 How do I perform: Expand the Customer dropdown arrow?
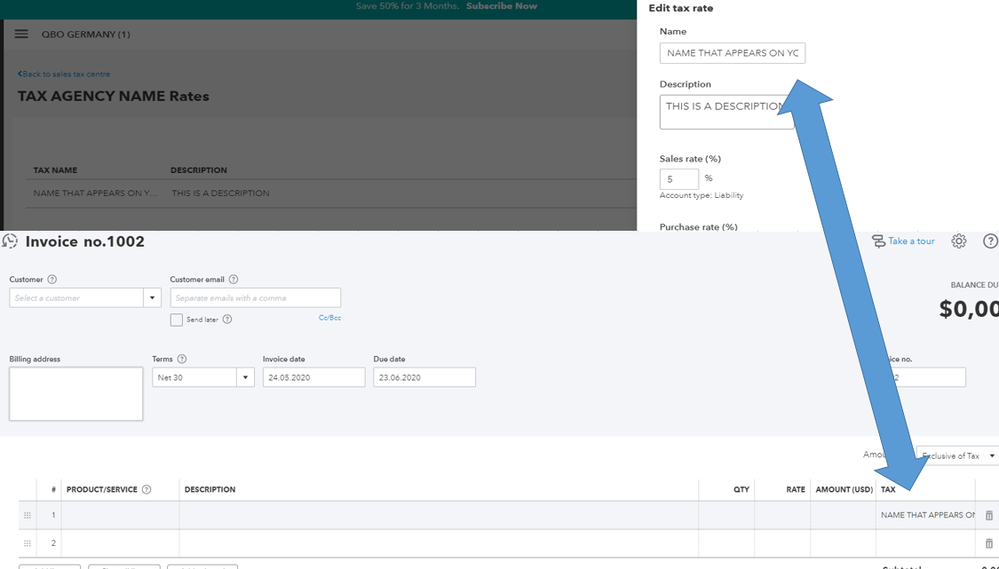tap(152, 298)
